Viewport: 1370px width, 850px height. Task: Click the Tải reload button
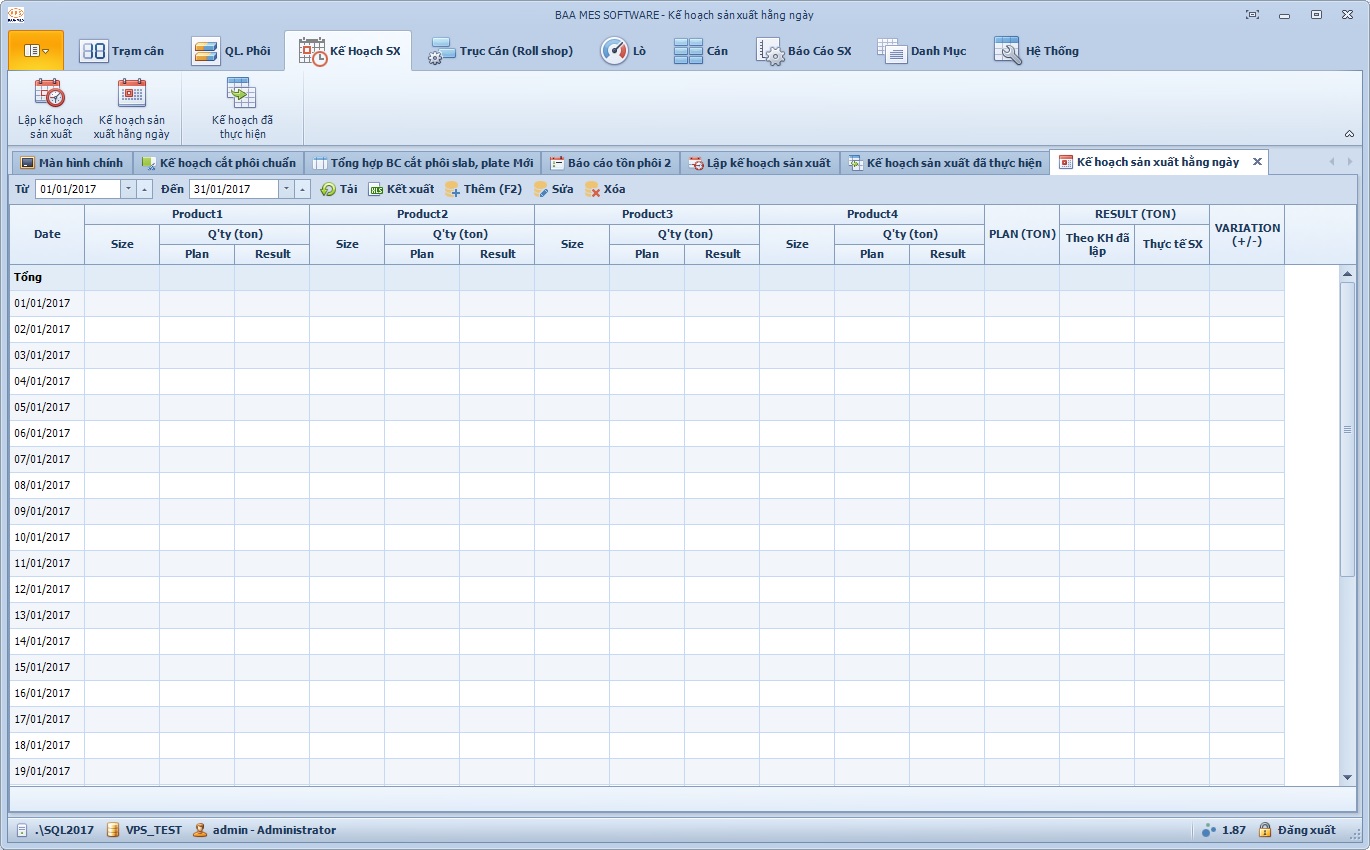tap(339, 189)
